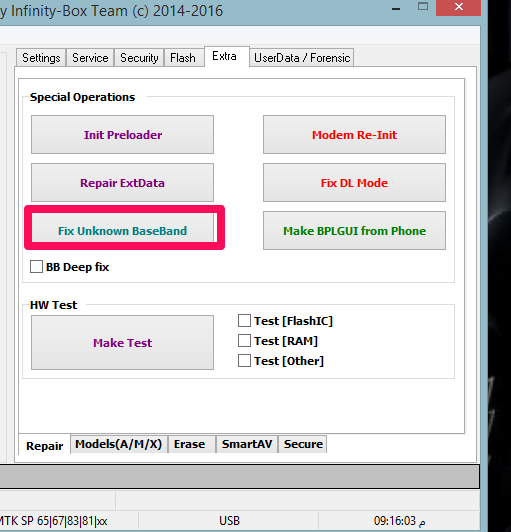The height and width of the screenshot is (532, 511).
Task: Switch to the Service tab
Action: pyautogui.click(x=90, y=58)
